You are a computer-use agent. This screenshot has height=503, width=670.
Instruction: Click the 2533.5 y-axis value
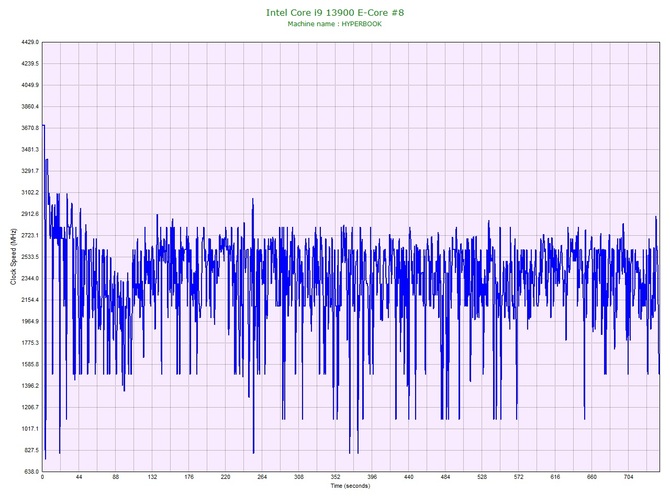pyautogui.click(x=30, y=257)
